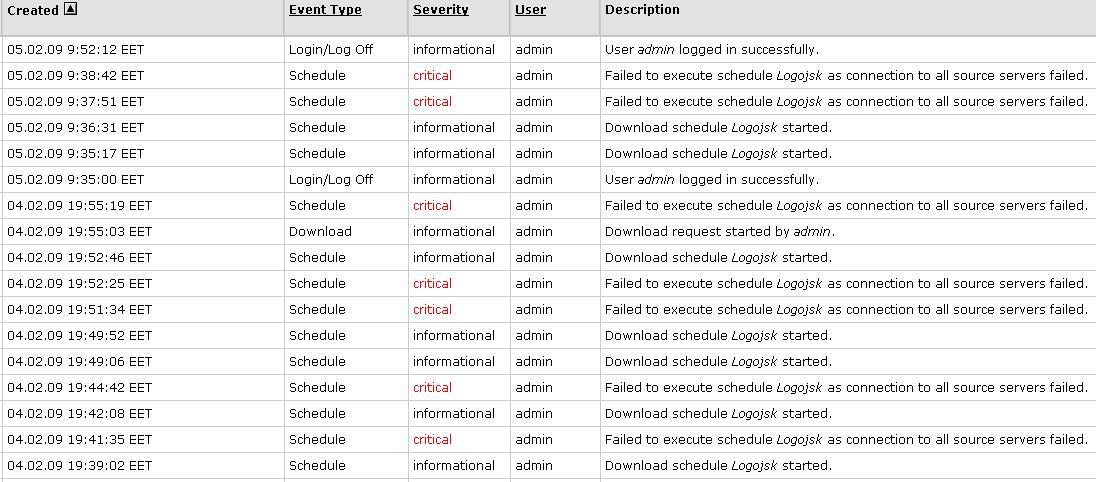Screen dimensions: 1096x482
Task: Click the critical severity at 9:37:51
Action: (x=432, y=101)
